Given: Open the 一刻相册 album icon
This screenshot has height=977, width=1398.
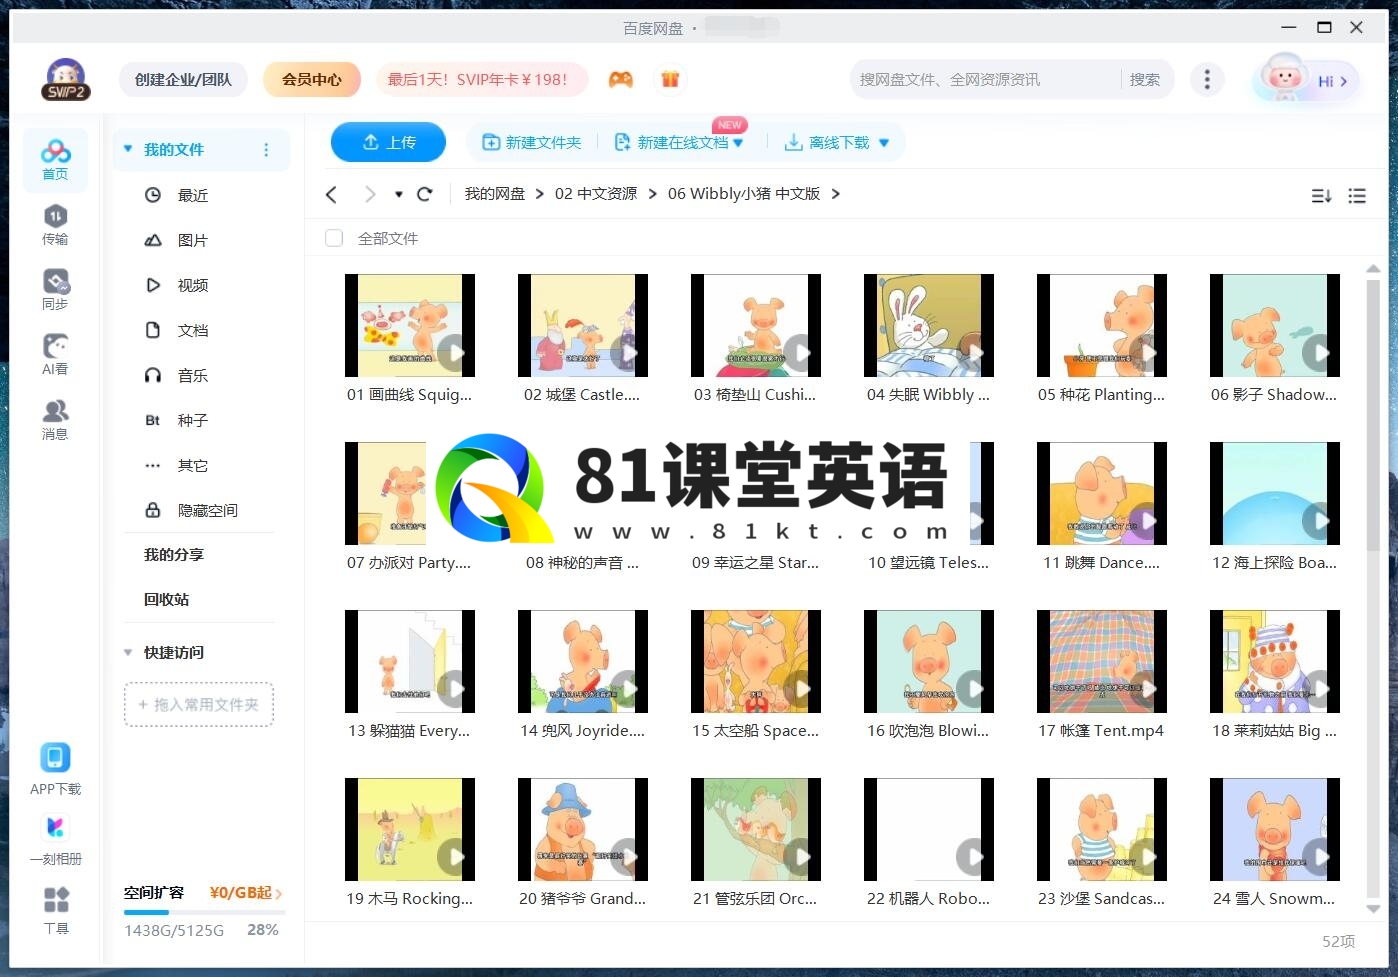Looking at the screenshot, I should pos(55,840).
